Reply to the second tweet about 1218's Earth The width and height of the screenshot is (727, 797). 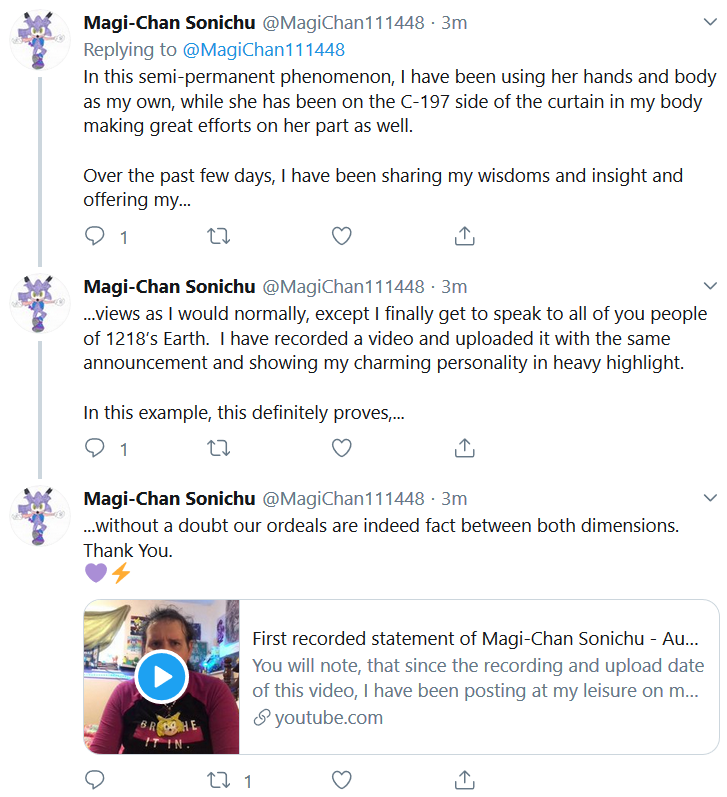(x=95, y=448)
